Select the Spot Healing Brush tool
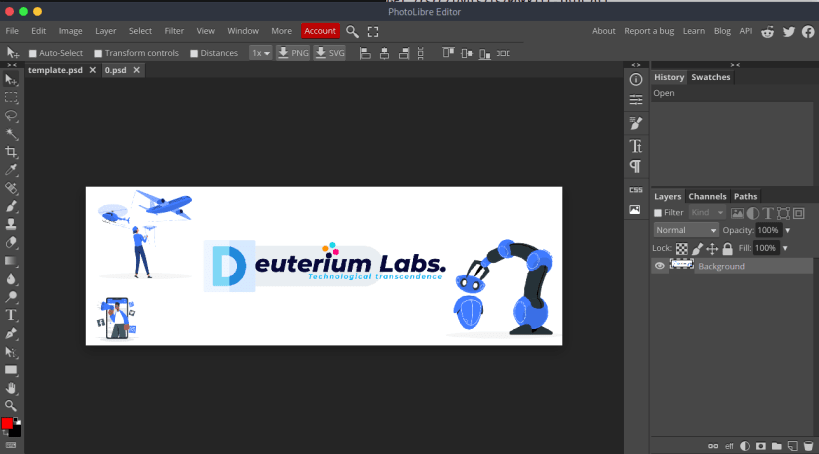The width and height of the screenshot is (819, 454). (11, 188)
